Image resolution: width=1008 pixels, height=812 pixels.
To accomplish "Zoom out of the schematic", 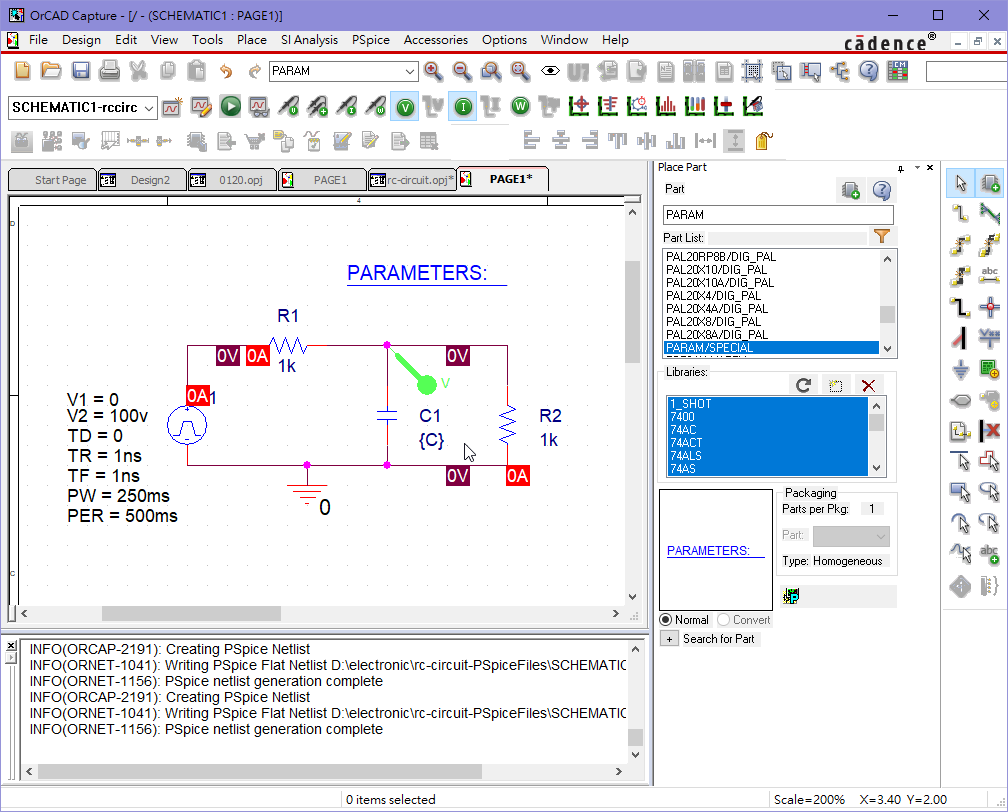I will pos(462,71).
